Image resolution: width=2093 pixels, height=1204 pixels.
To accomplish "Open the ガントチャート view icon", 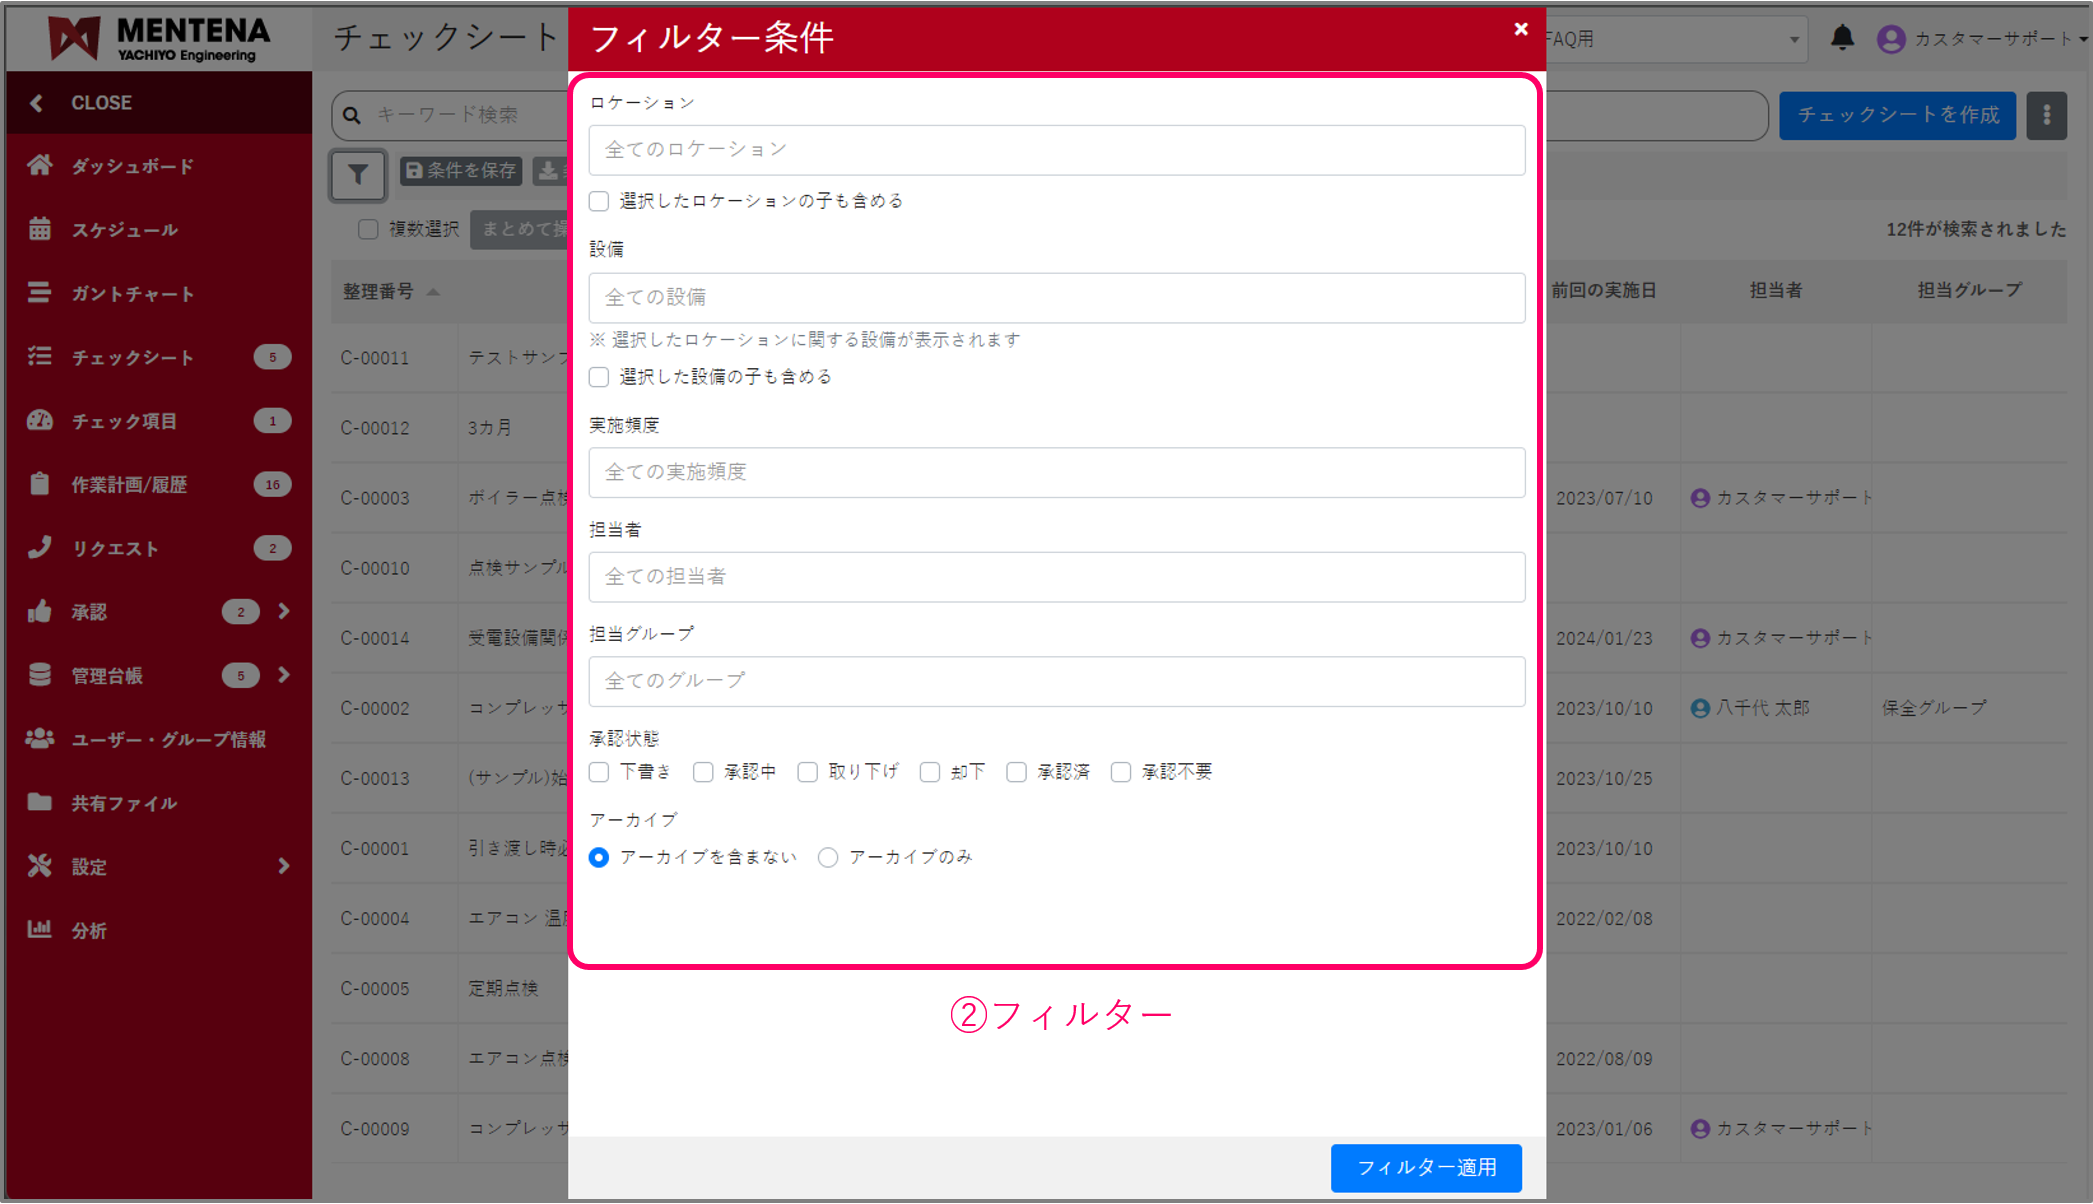I will (x=40, y=293).
